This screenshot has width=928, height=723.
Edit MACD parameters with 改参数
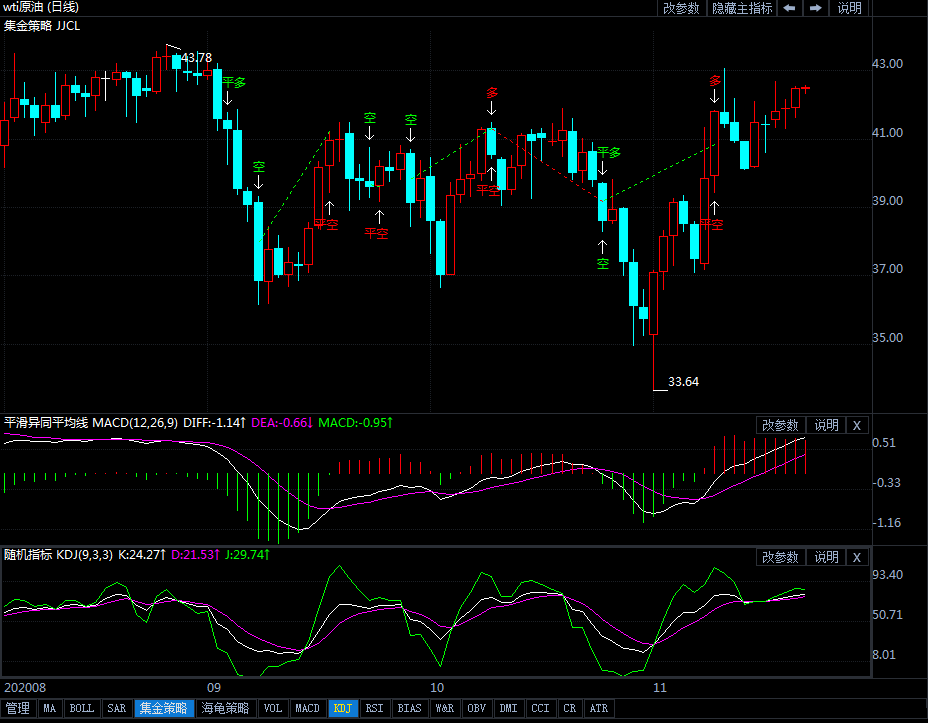[780, 425]
